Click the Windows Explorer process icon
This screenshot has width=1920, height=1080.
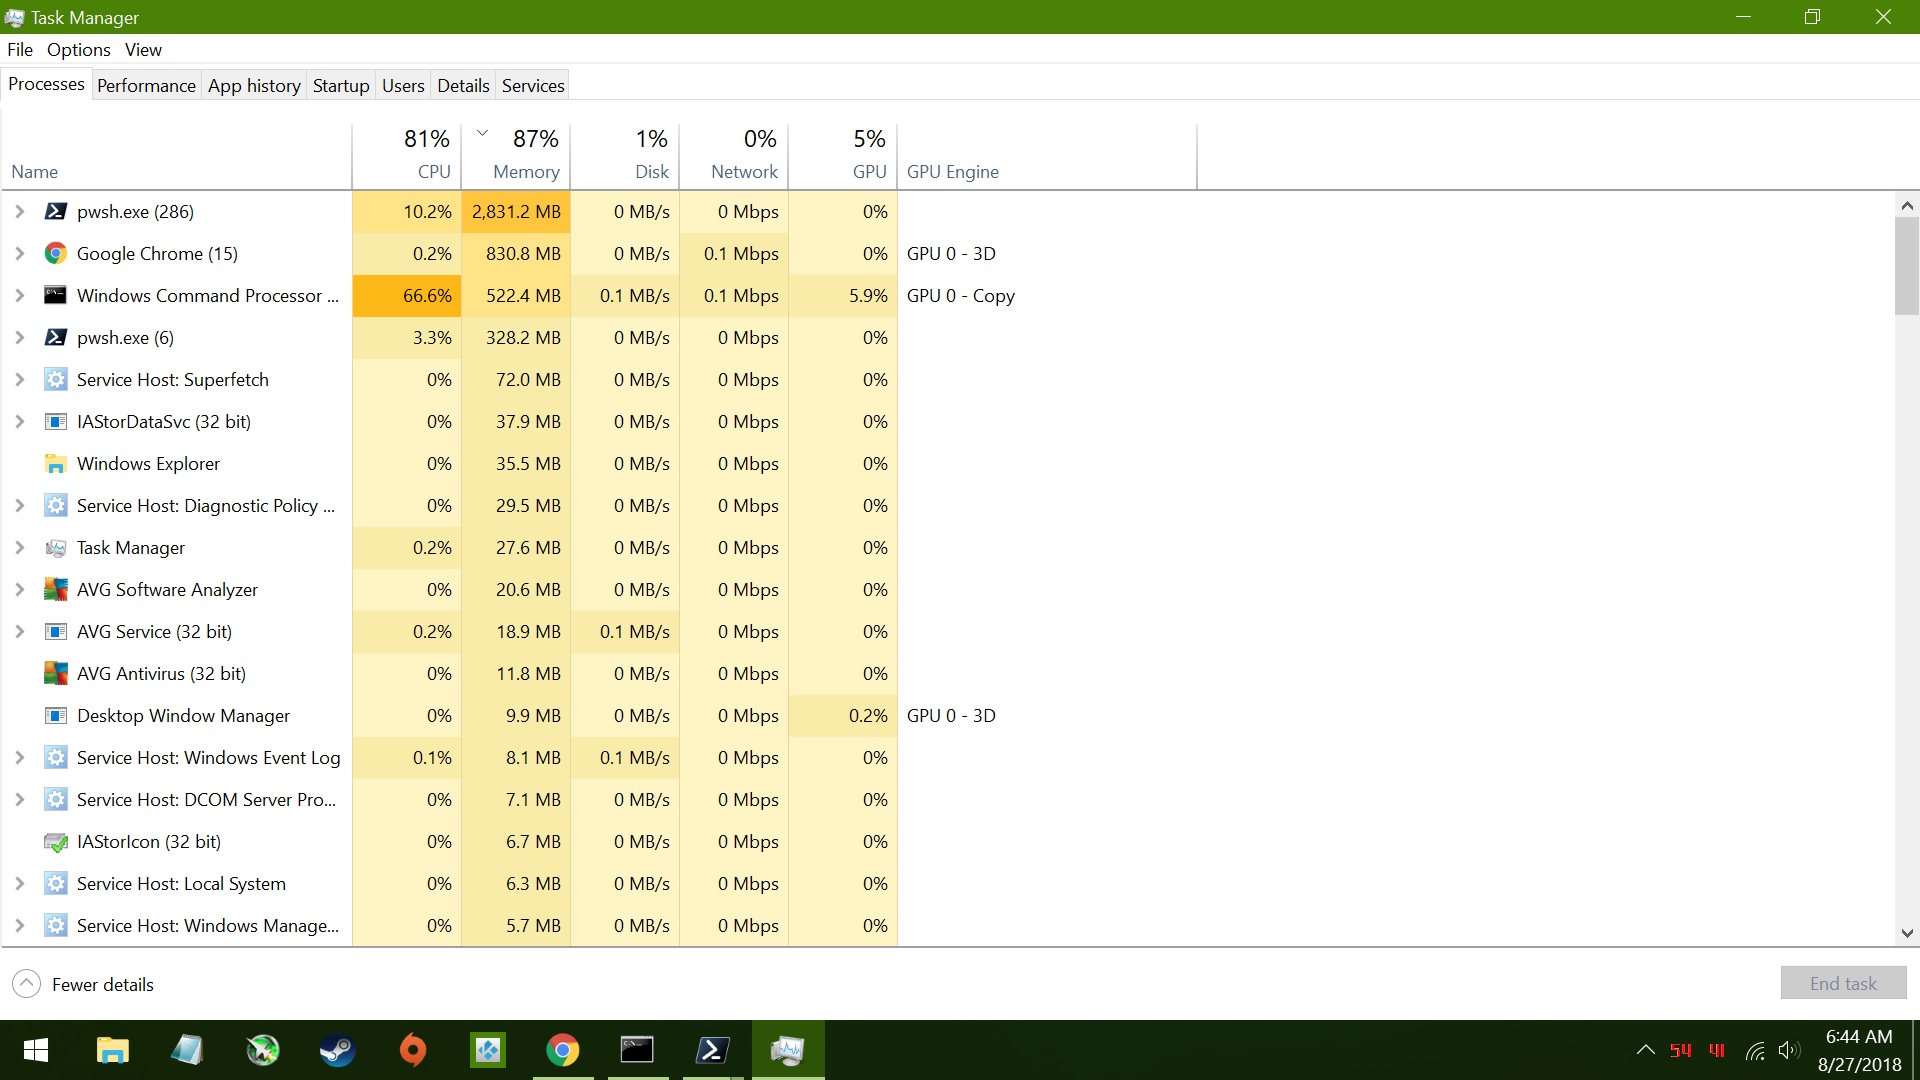pyautogui.click(x=56, y=463)
